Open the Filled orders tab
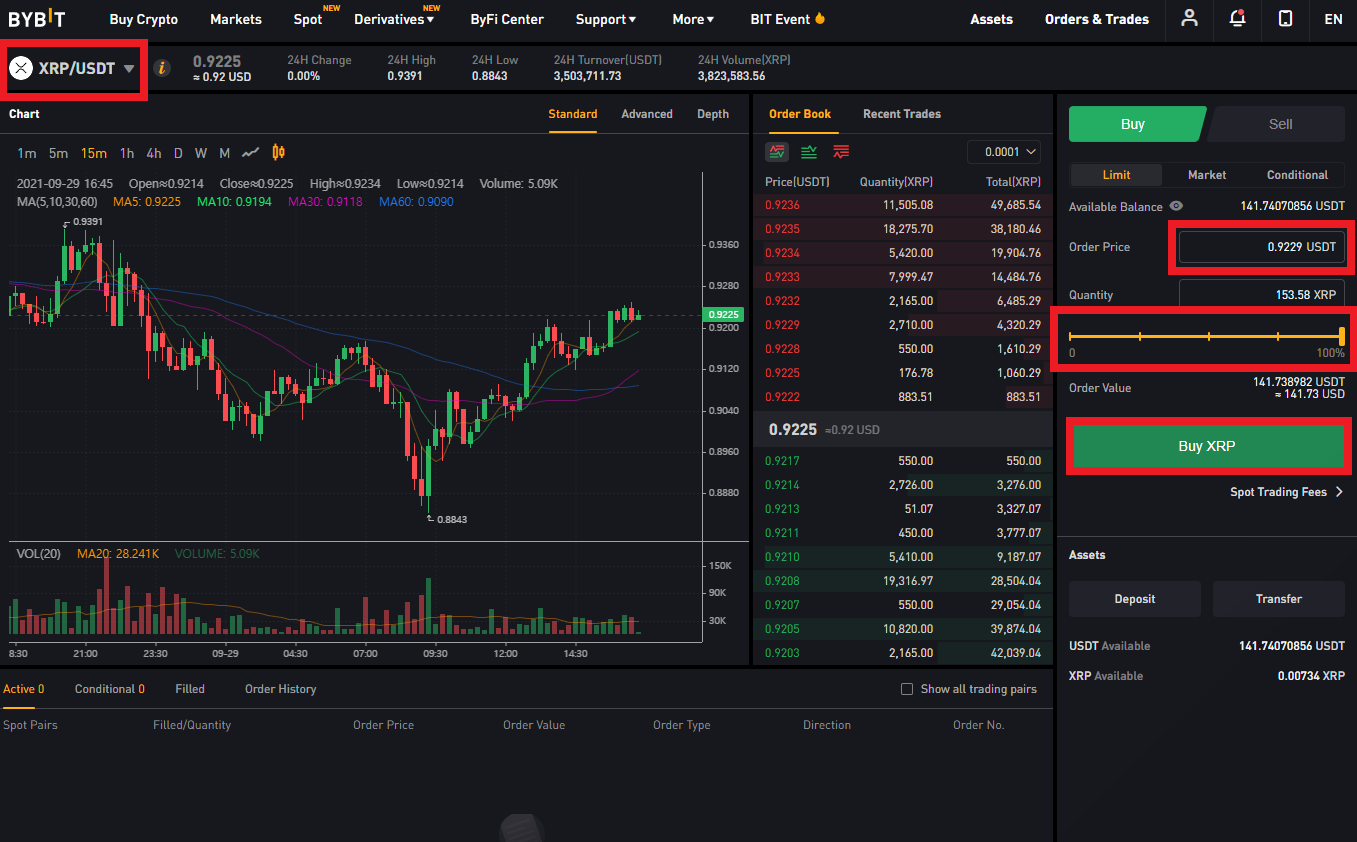Screen dimensions: 1357x842 click(x=190, y=689)
